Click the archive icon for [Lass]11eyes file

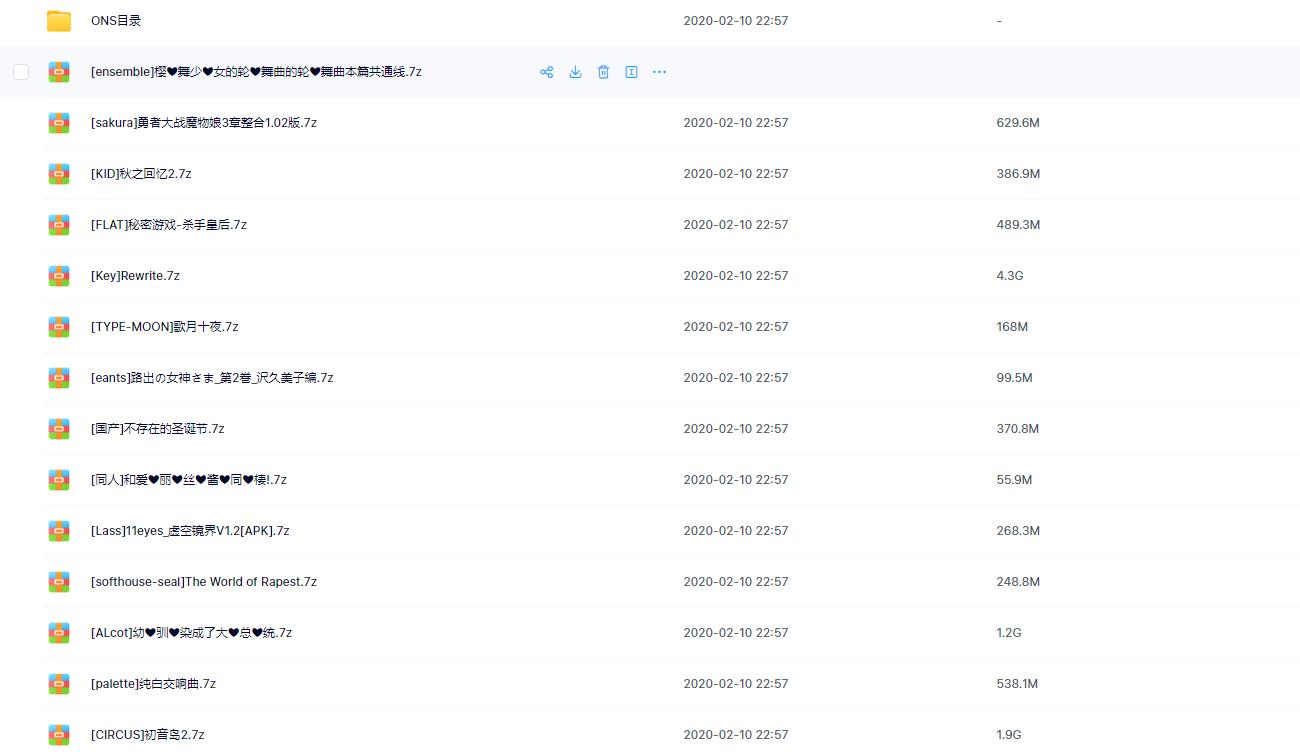tap(59, 531)
